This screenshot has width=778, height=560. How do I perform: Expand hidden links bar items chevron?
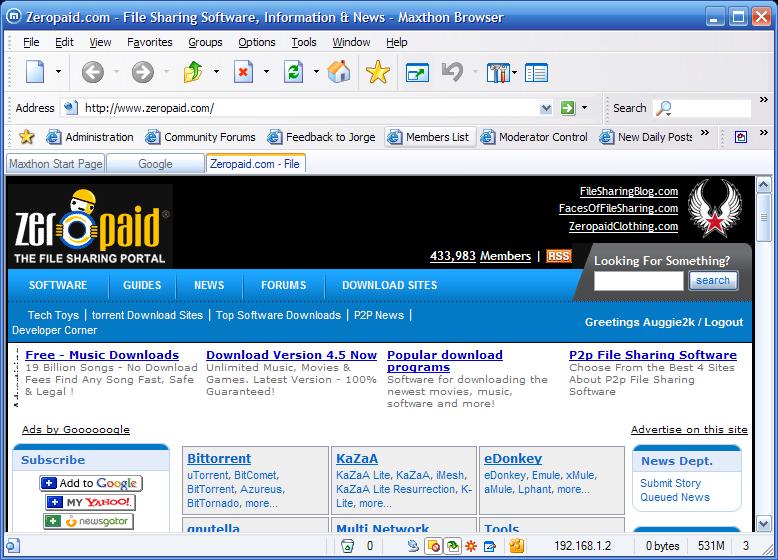[705, 132]
